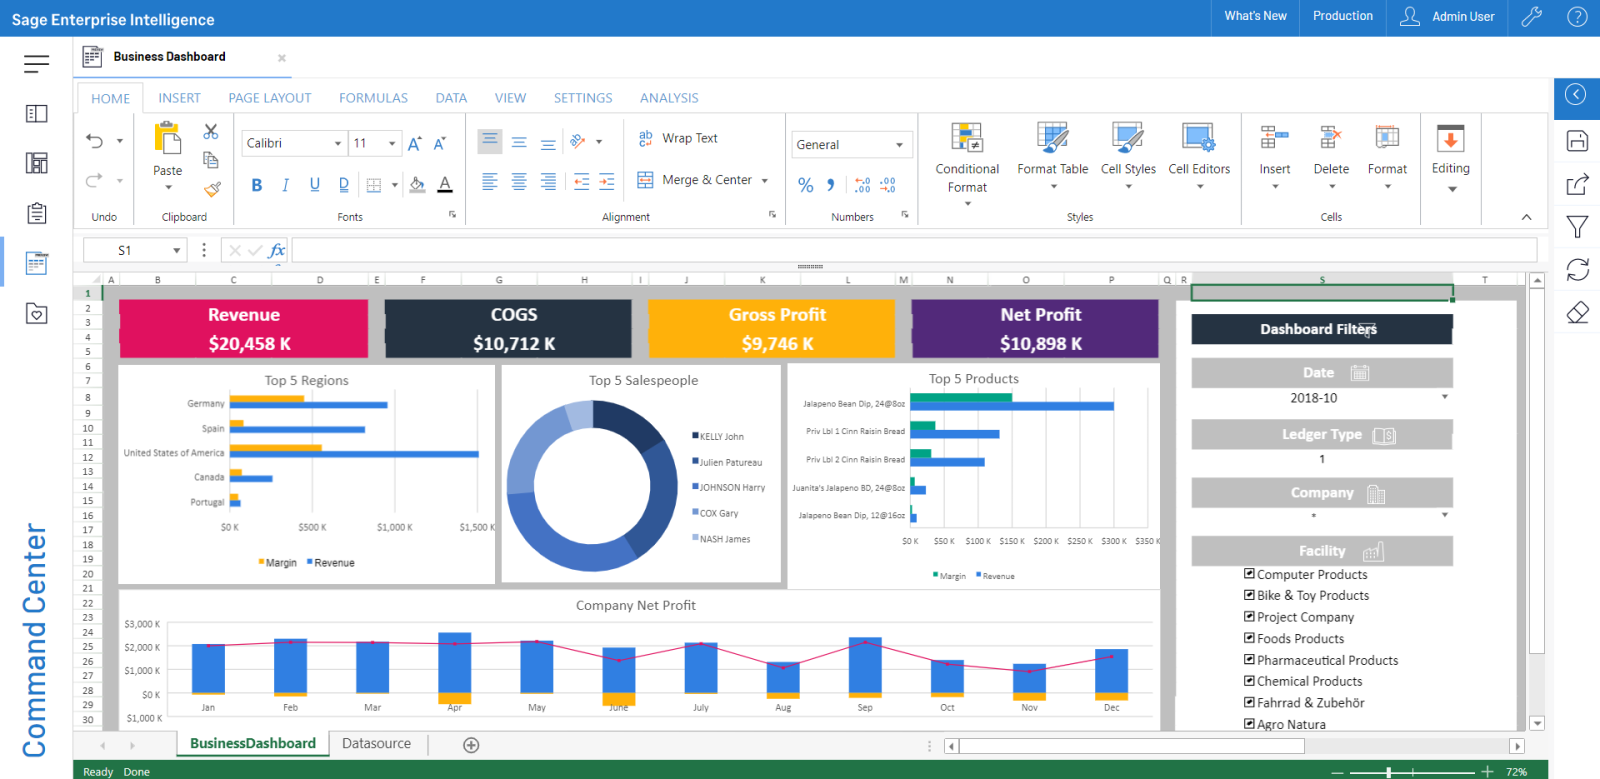Switch to the Datasource sheet tab
1600x779 pixels.
click(x=376, y=744)
